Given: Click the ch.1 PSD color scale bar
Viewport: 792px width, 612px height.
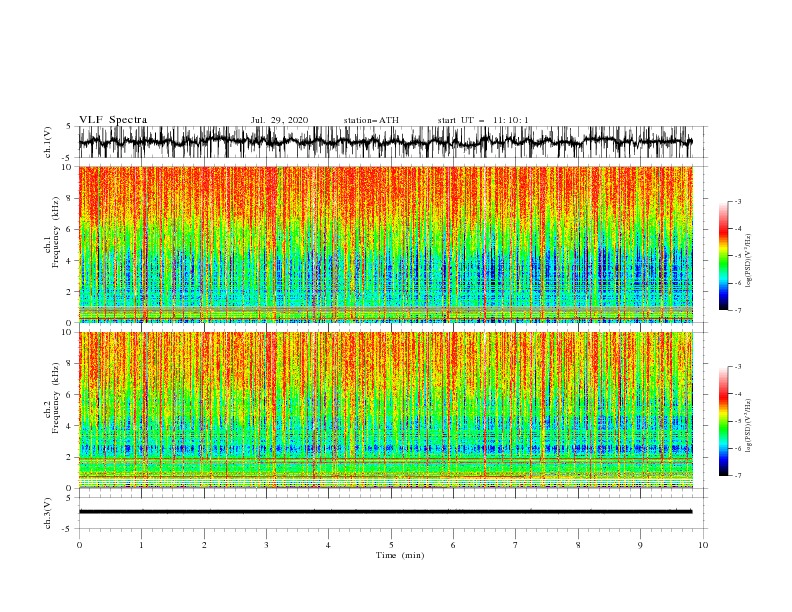Looking at the screenshot, I should click(x=723, y=255).
